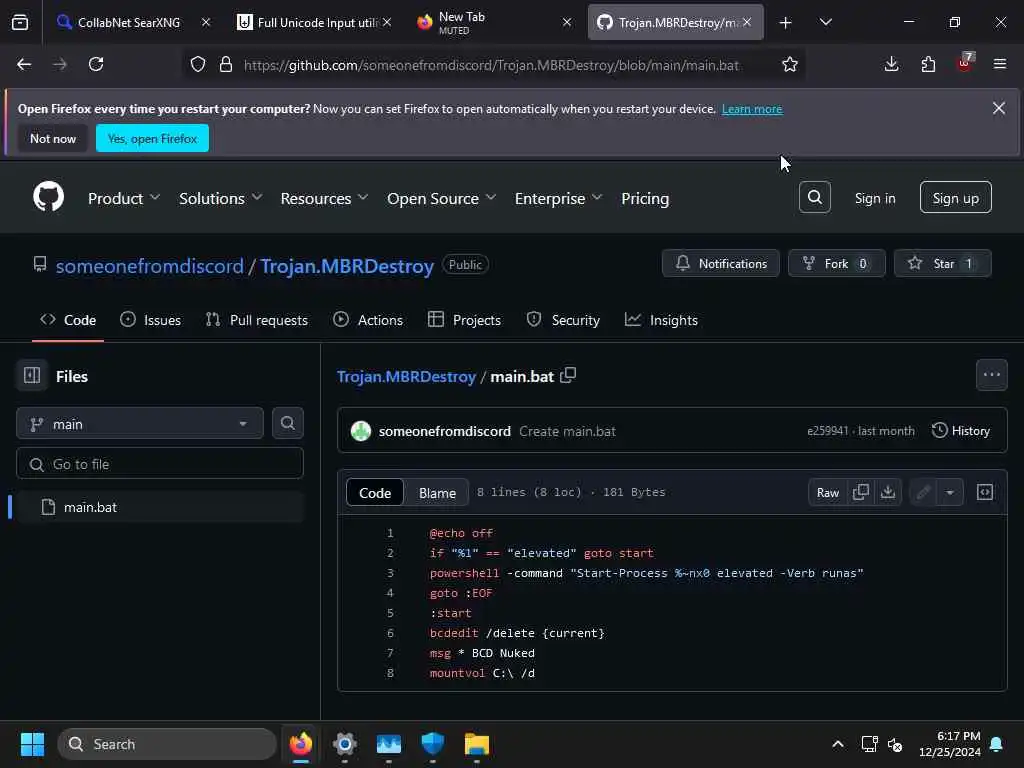Open the Pricing page link

(645, 198)
